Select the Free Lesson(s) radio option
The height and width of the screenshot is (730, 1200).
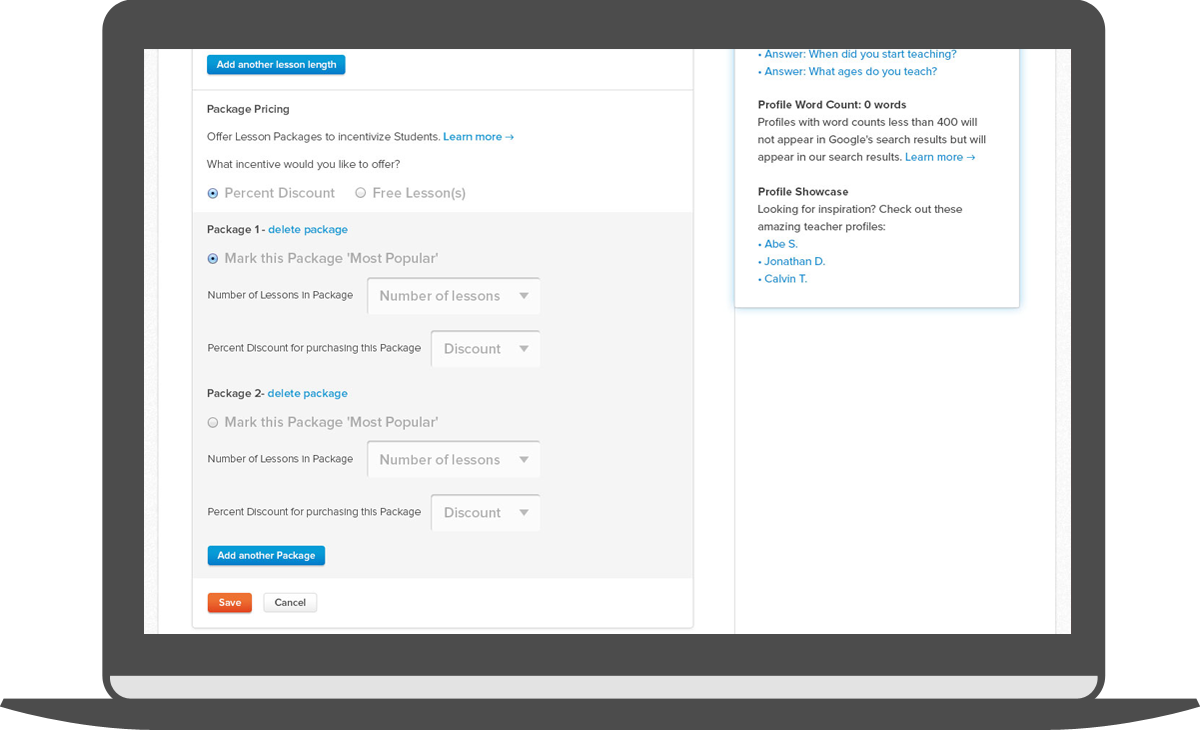(361, 193)
